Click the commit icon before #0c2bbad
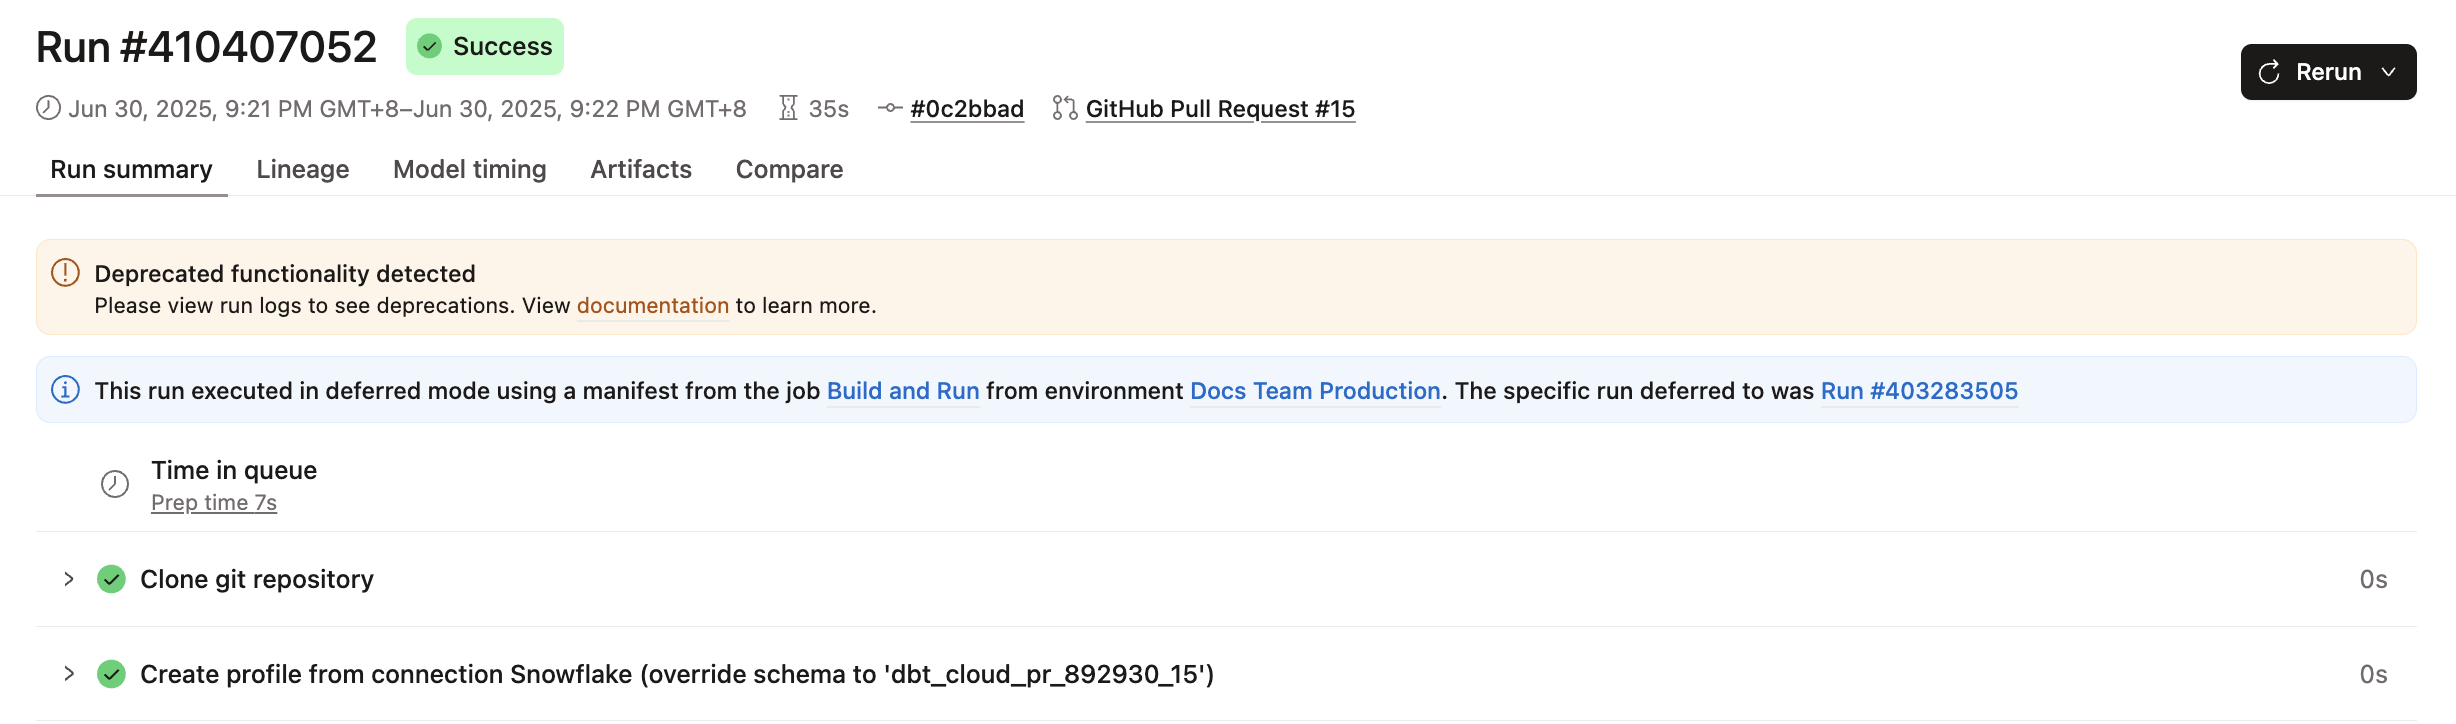Screen dimensions: 2456x724 pyautogui.click(x=889, y=109)
